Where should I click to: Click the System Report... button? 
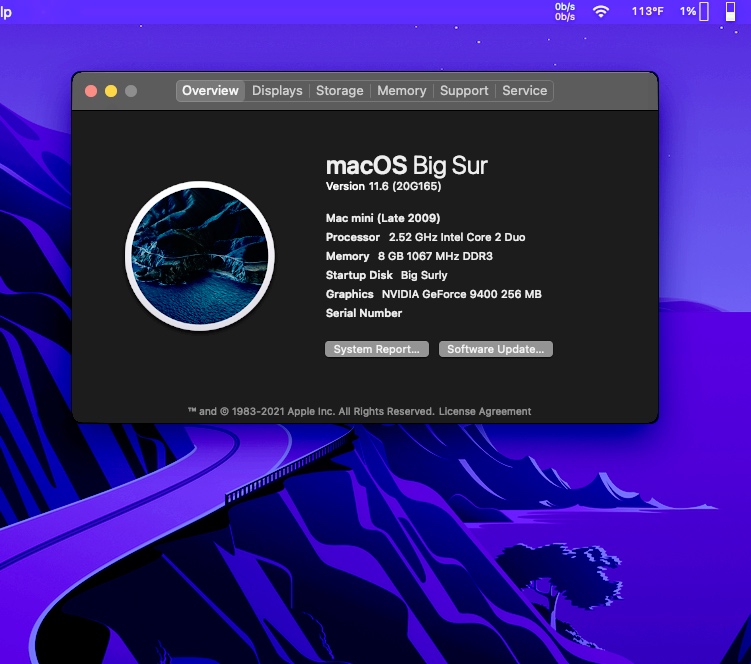(376, 349)
